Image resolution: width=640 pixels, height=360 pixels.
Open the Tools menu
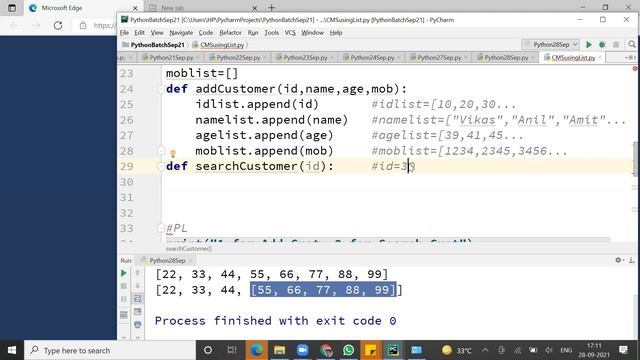pos(271,33)
